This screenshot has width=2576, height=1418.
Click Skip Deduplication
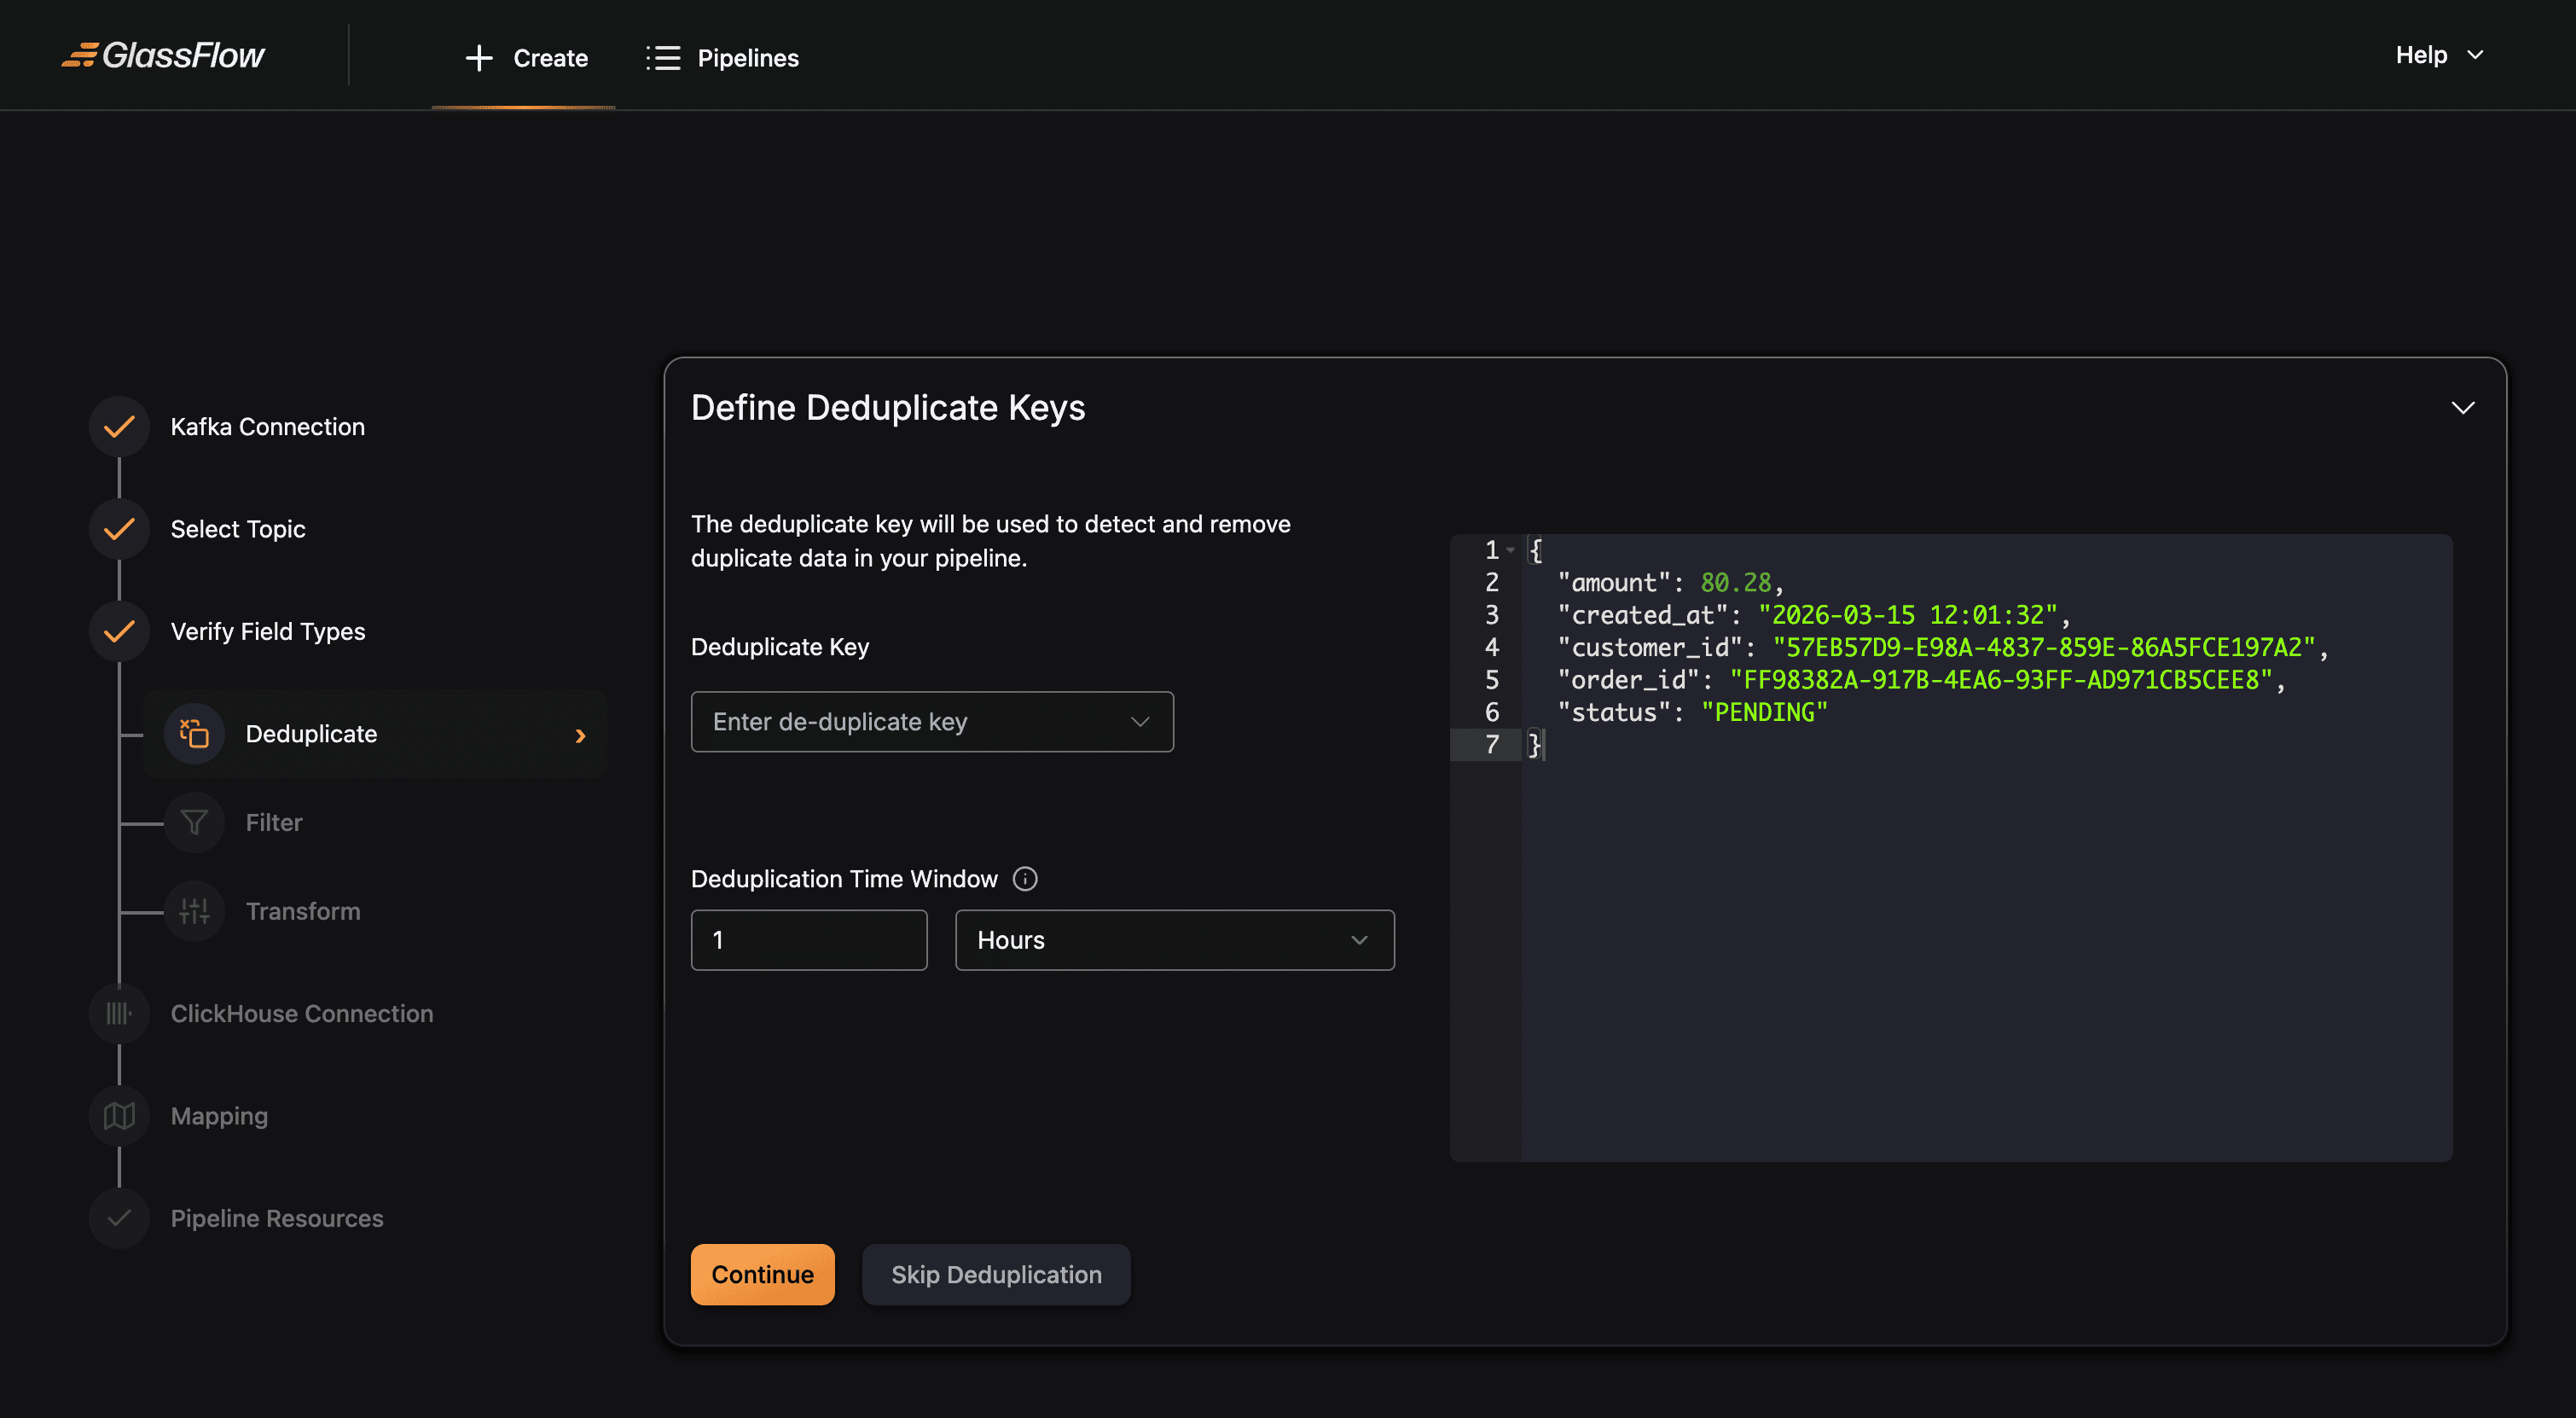point(996,1274)
